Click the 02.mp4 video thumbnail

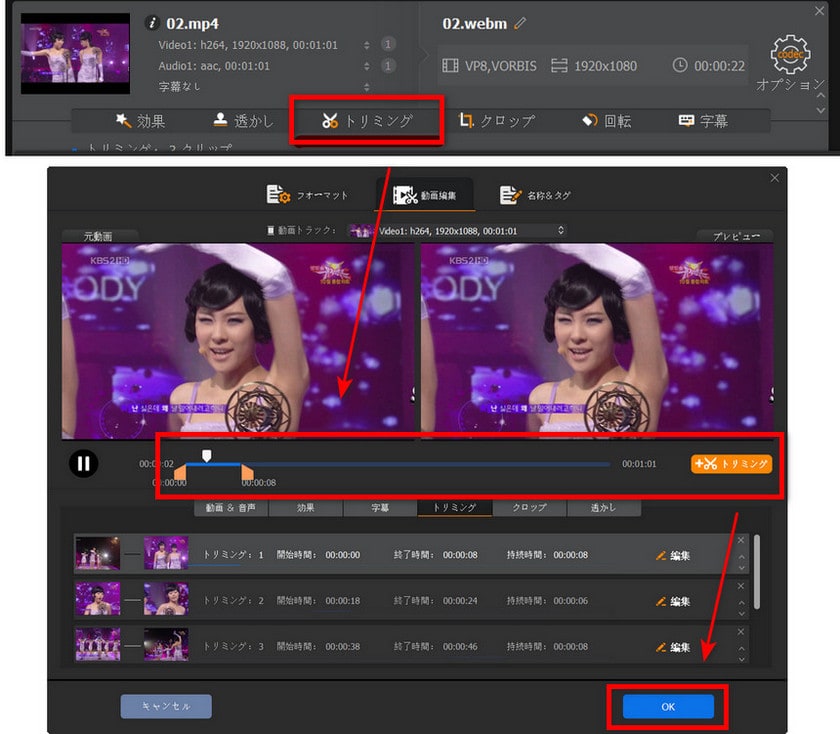[x=75, y=54]
